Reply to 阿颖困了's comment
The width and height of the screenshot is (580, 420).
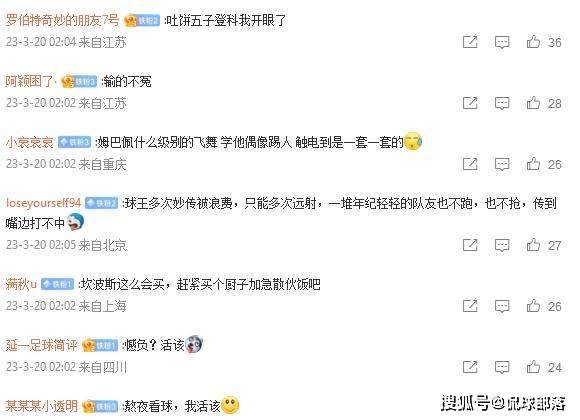502,103
